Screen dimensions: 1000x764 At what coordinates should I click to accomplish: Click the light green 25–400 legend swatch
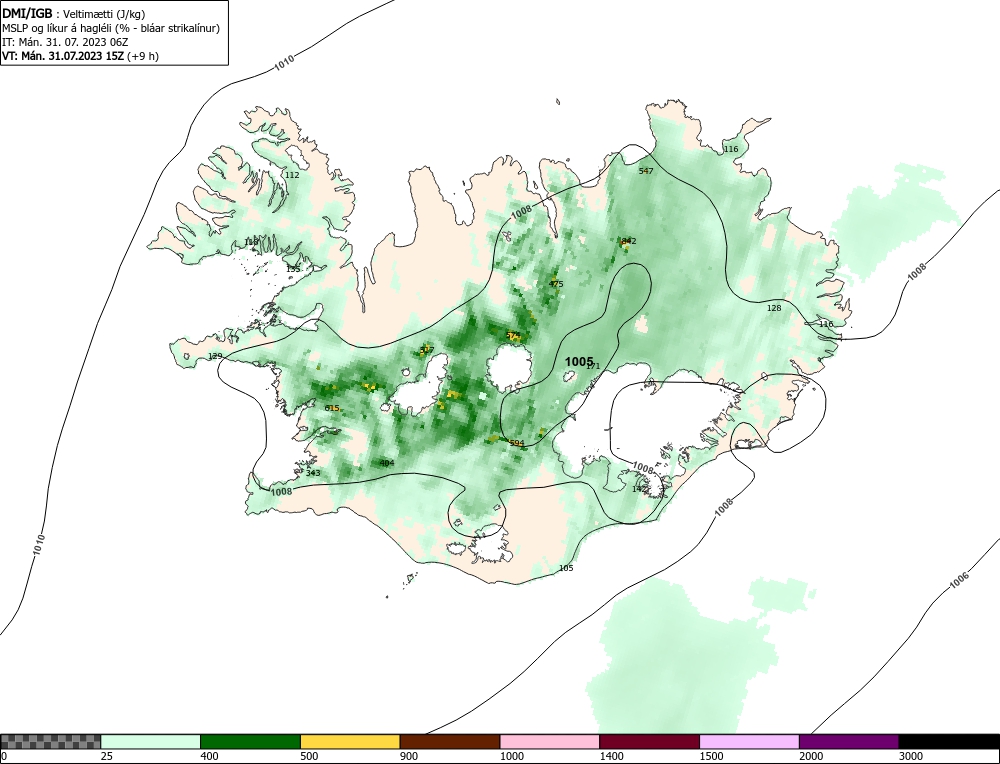151,741
